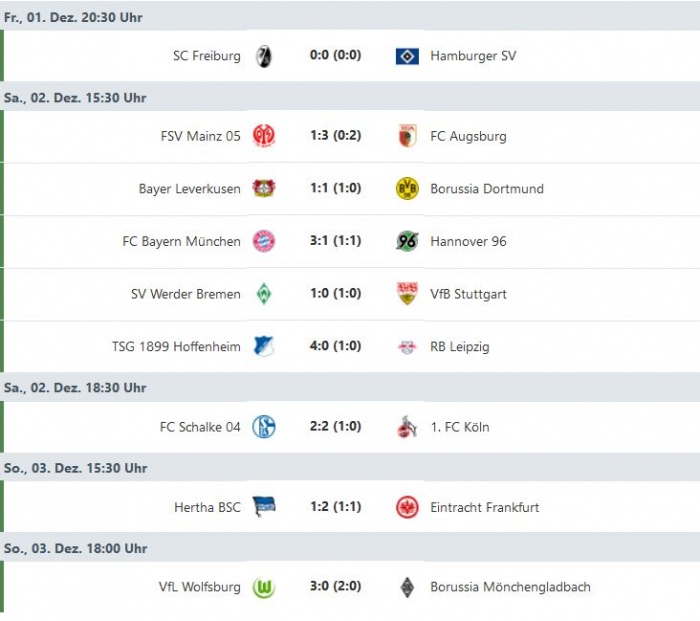Open the 4:0 Hoffenheim match result
This screenshot has width=700, height=621.
335,347
